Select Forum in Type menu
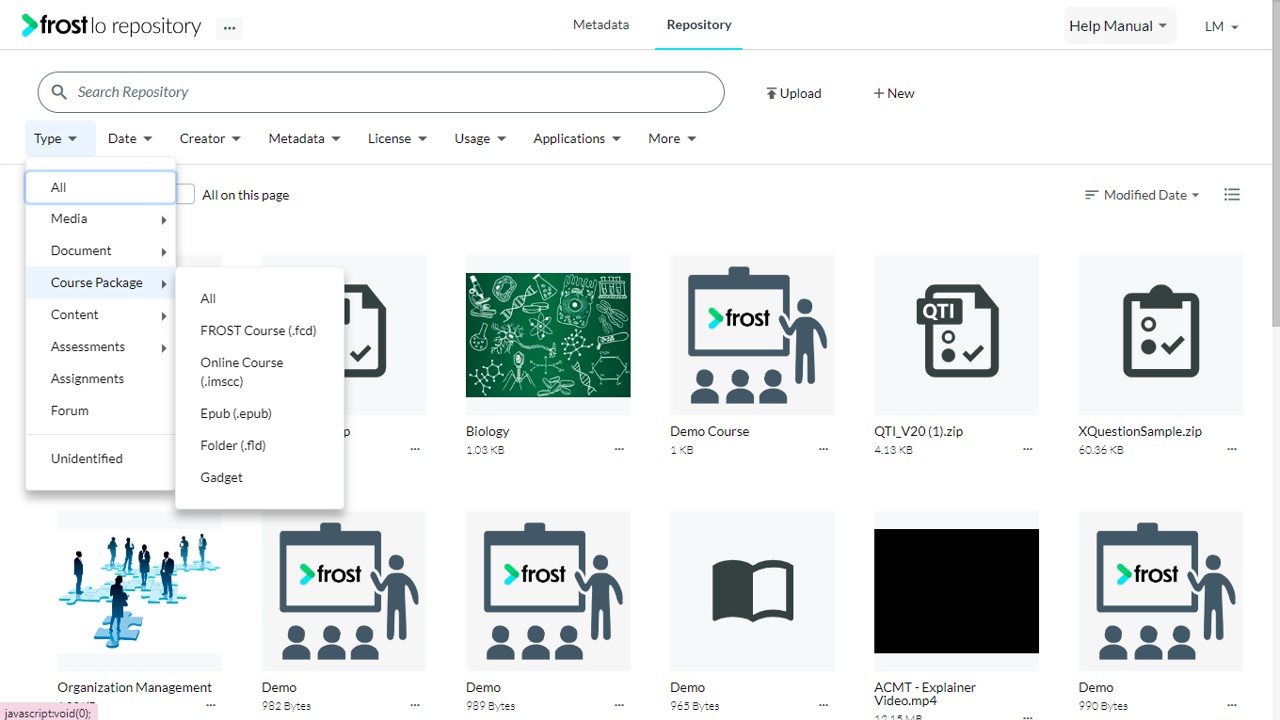 click(101, 411)
